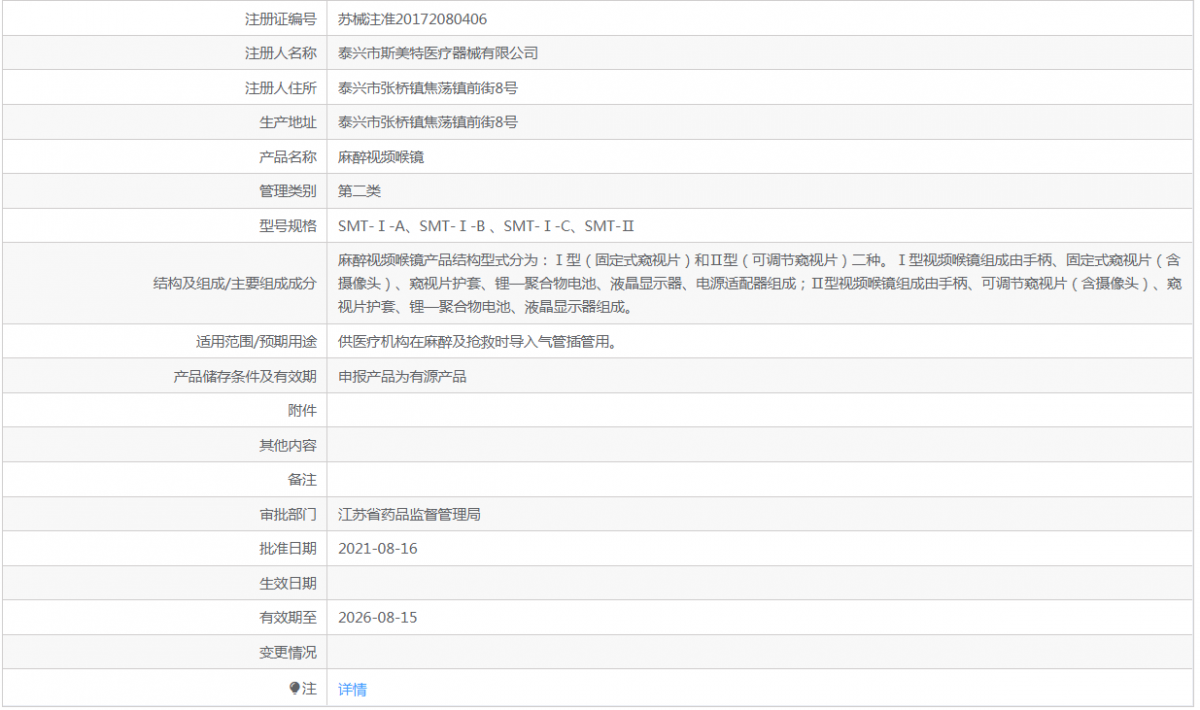The width and height of the screenshot is (1200, 710).
Task: Click the 产品名称 label
Action: (x=288, y=157)
